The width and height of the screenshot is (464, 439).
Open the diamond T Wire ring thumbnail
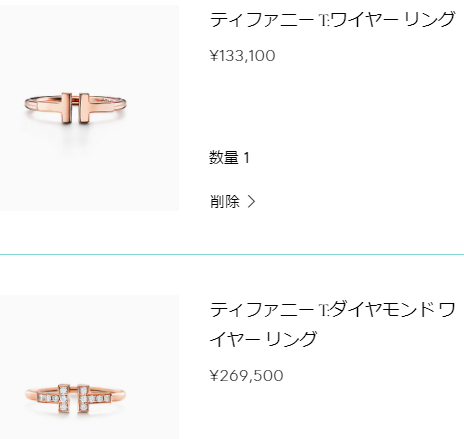pos(89,367)
